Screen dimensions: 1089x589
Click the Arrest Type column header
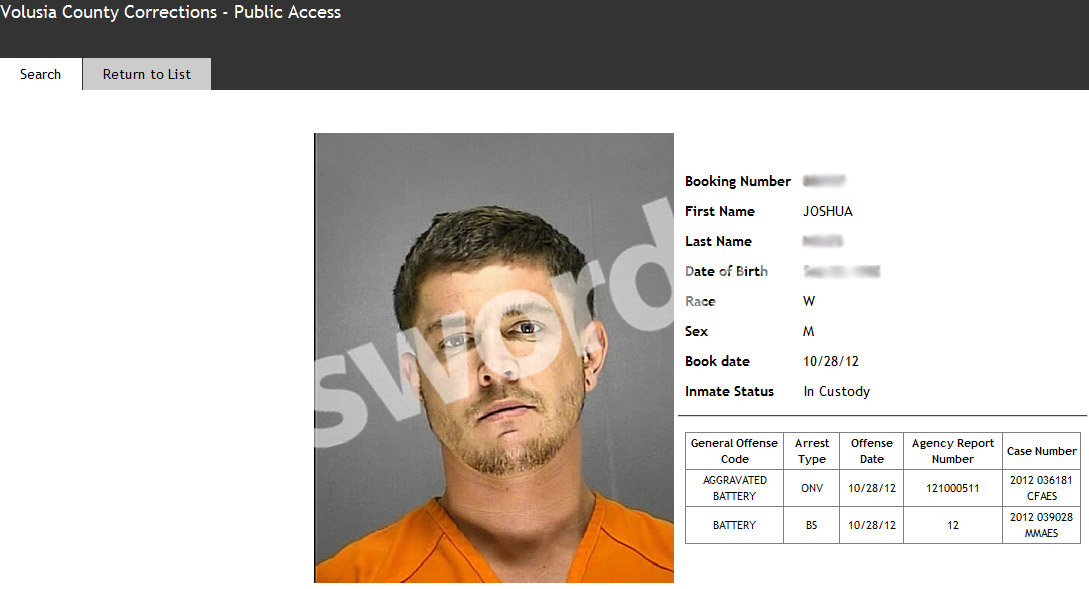click(811, 451)
